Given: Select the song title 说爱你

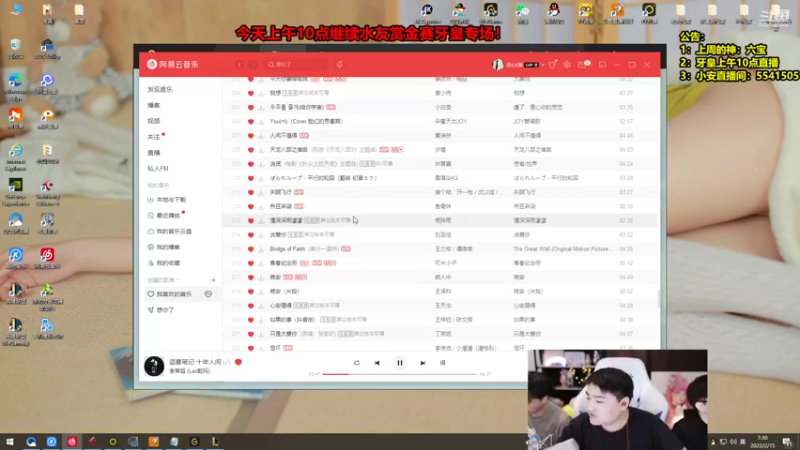Looking at the screenshot, I should tap(279, 235).
